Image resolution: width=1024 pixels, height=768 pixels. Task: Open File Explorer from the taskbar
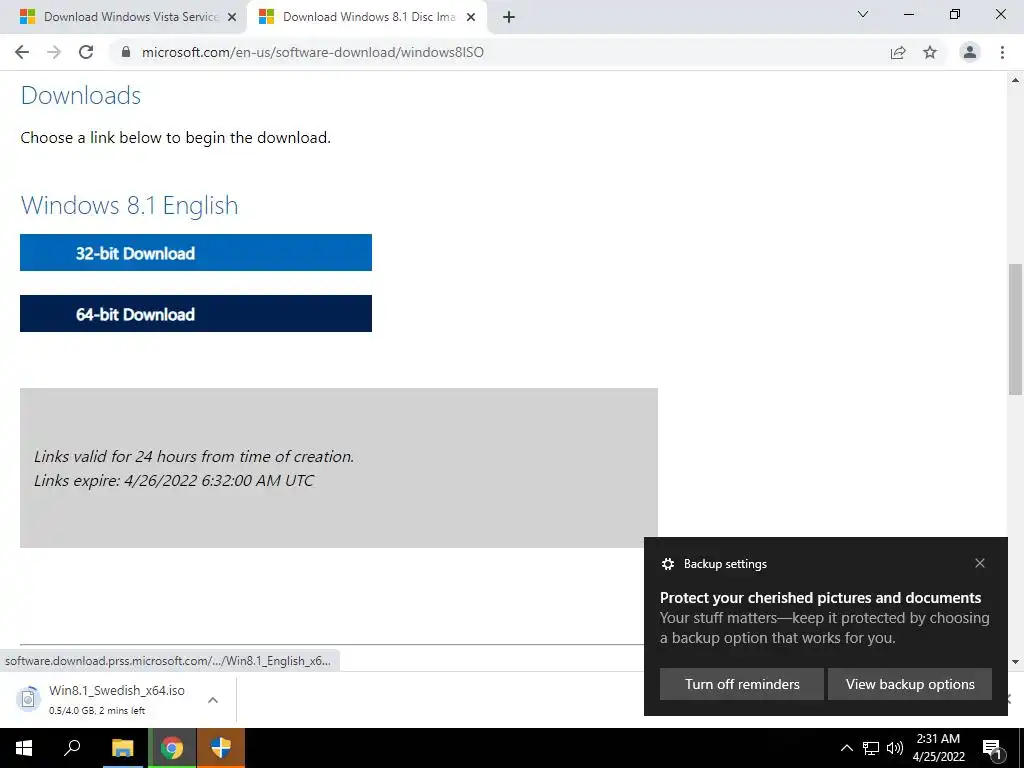click(x=122, y=748)
